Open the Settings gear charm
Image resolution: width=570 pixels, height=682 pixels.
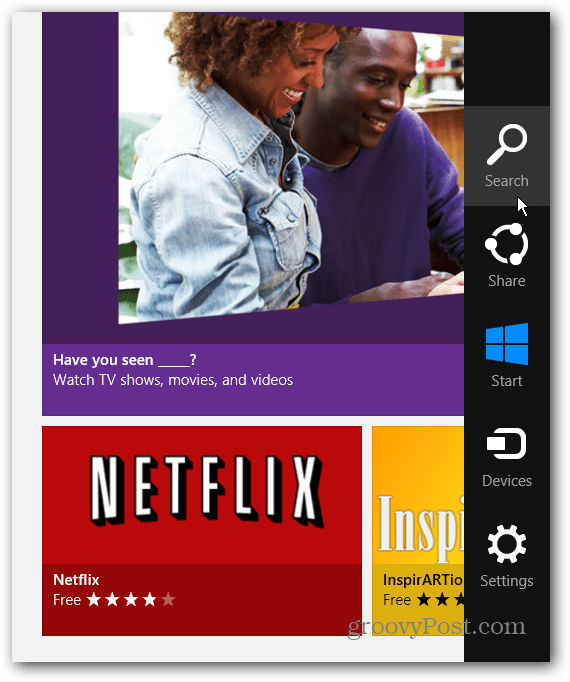(507, 557)
